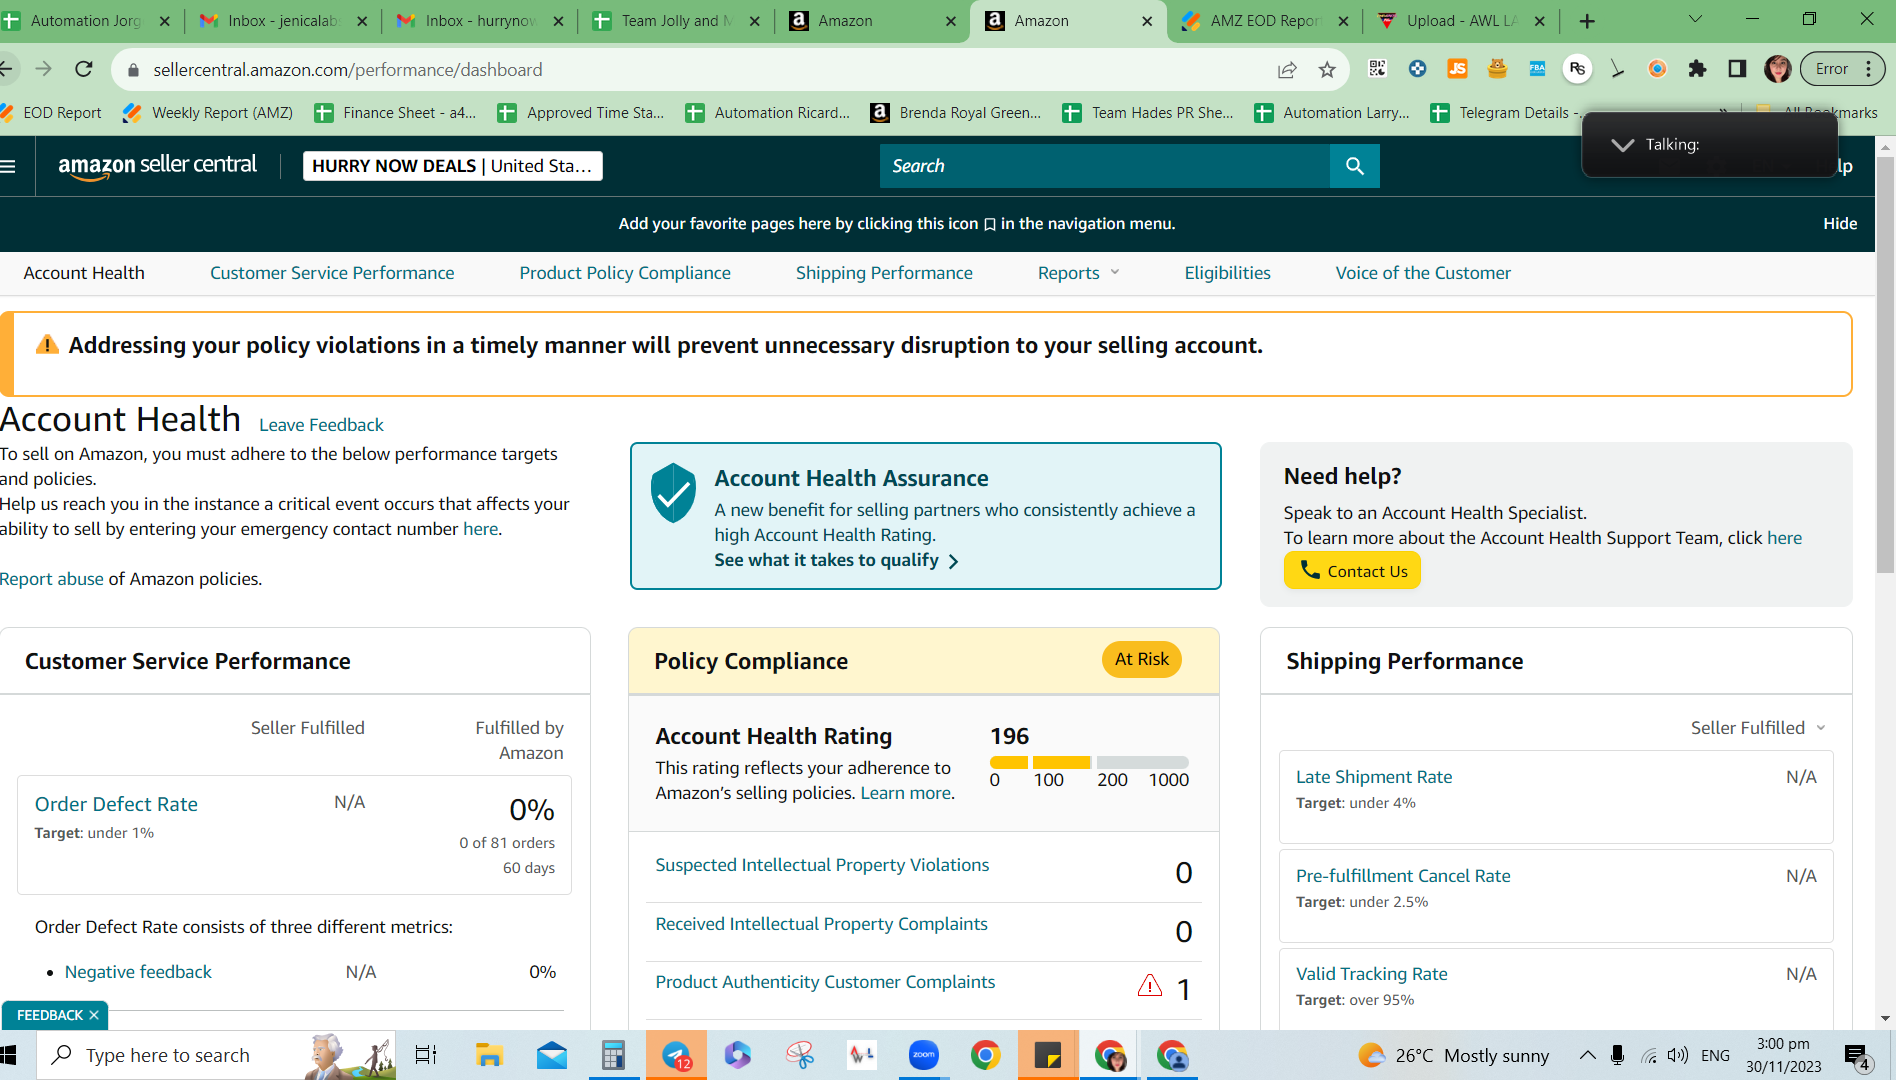Click the warning triangle beside Product Authenticity complaints
This screenshot has width=1896, height=1080.
tap(1150, 986)
